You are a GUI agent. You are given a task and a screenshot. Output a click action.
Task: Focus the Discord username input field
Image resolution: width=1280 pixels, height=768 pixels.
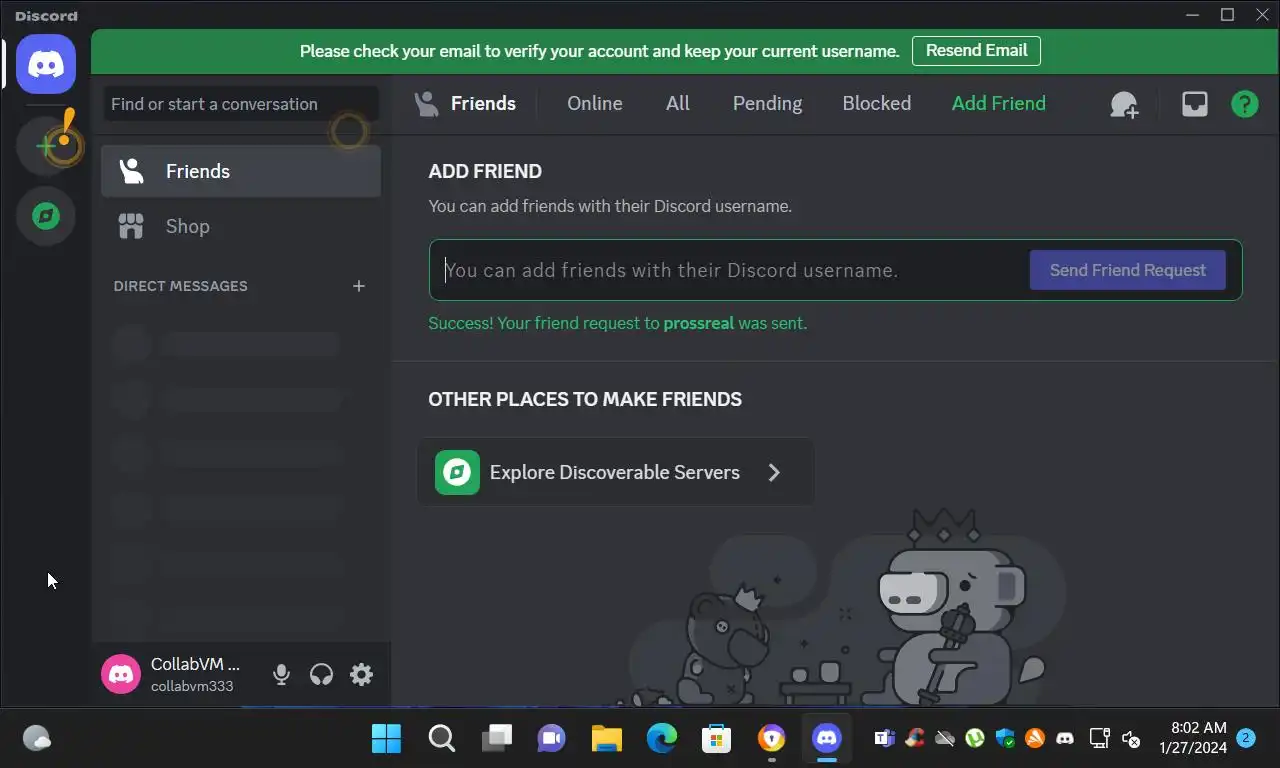coord(730,270)
